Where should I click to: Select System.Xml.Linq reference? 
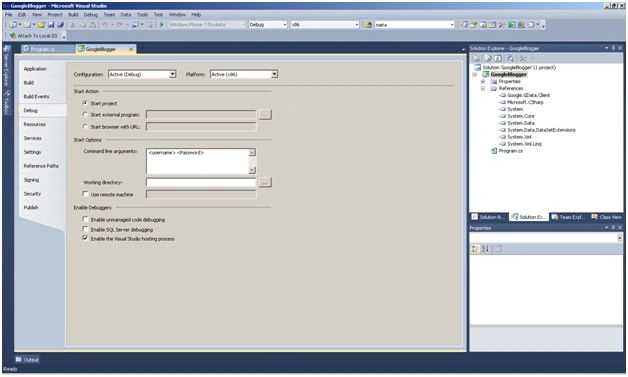(524, 144)
